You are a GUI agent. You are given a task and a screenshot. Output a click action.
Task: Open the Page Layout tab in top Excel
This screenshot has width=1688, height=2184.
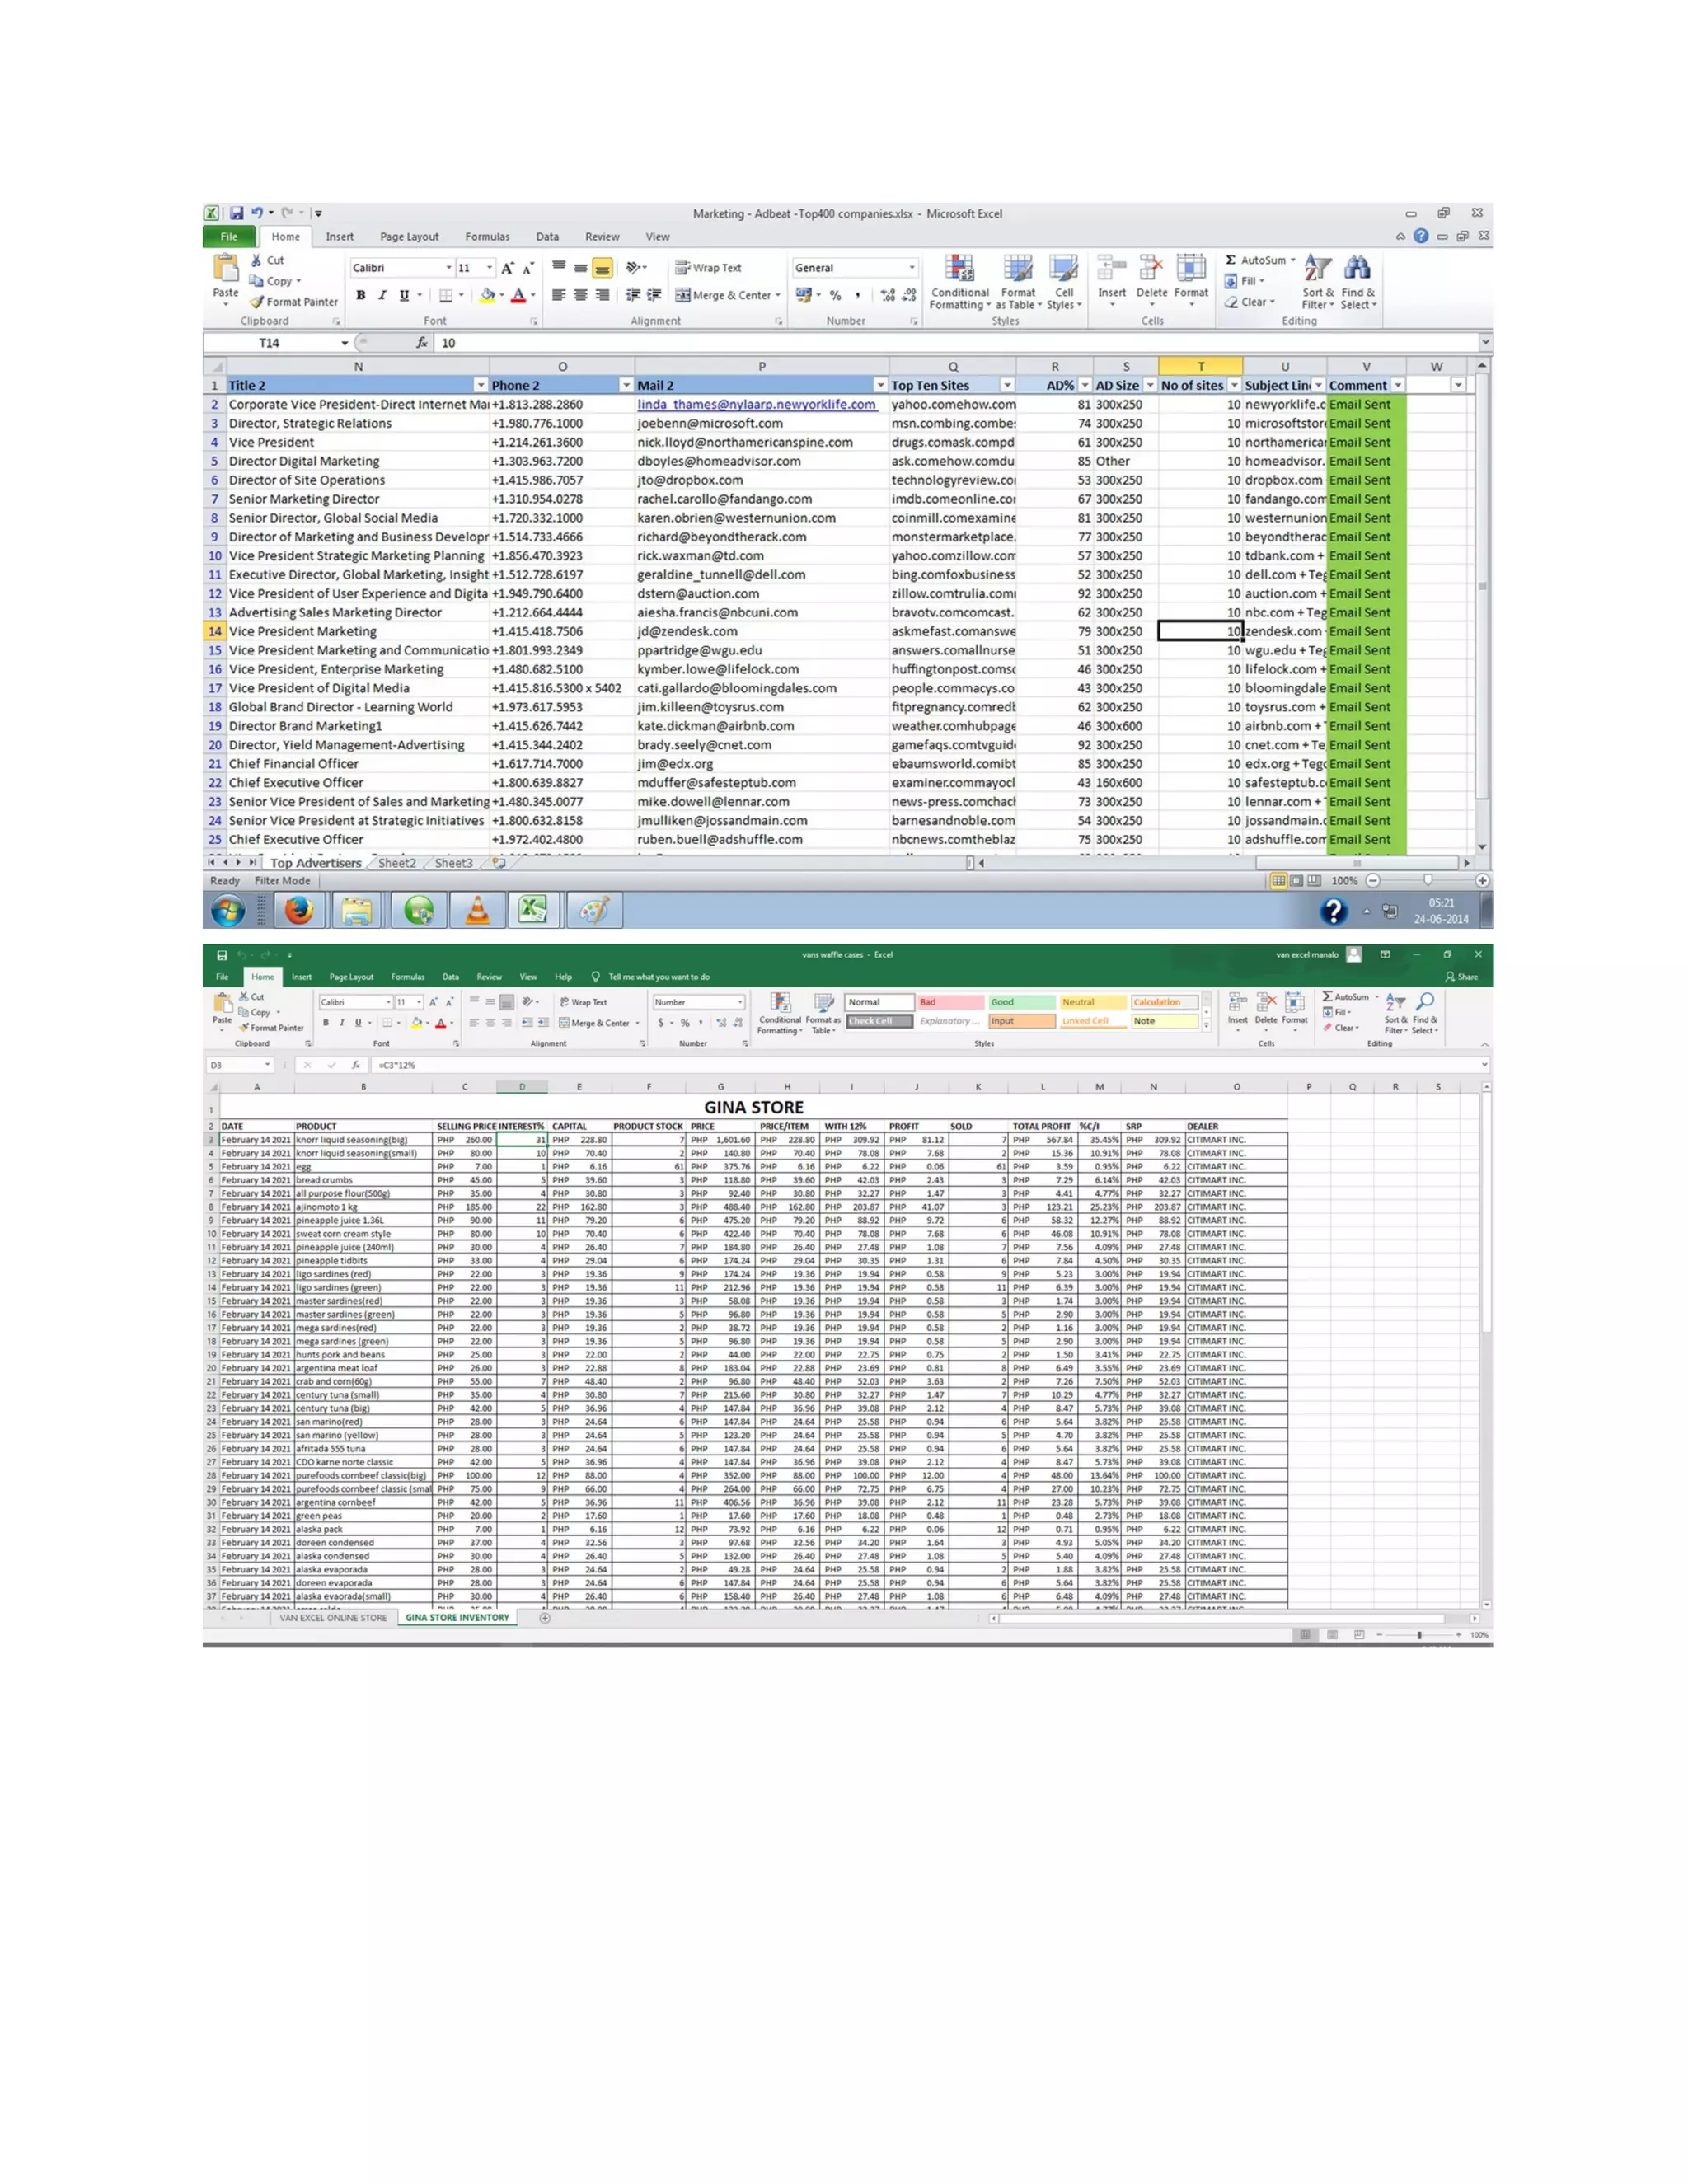click(409, 237)
